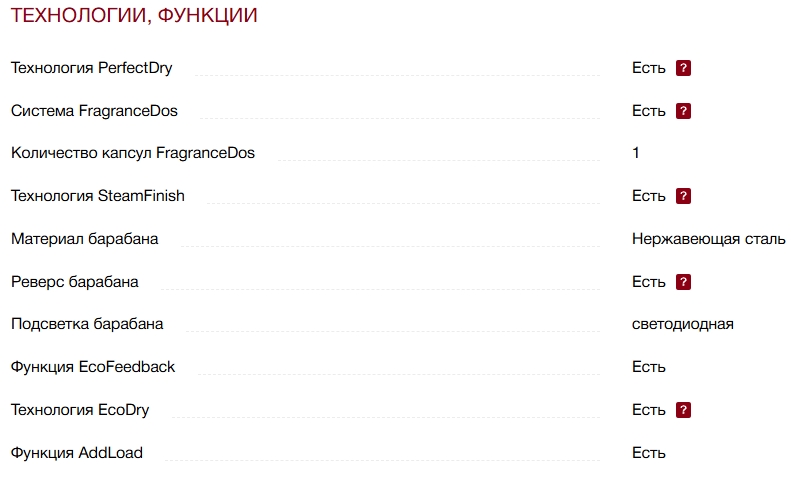This screenshot has width=791, height=486.
Task: Show hint for Технология SteamFinish
Action: tap(684, 196)
